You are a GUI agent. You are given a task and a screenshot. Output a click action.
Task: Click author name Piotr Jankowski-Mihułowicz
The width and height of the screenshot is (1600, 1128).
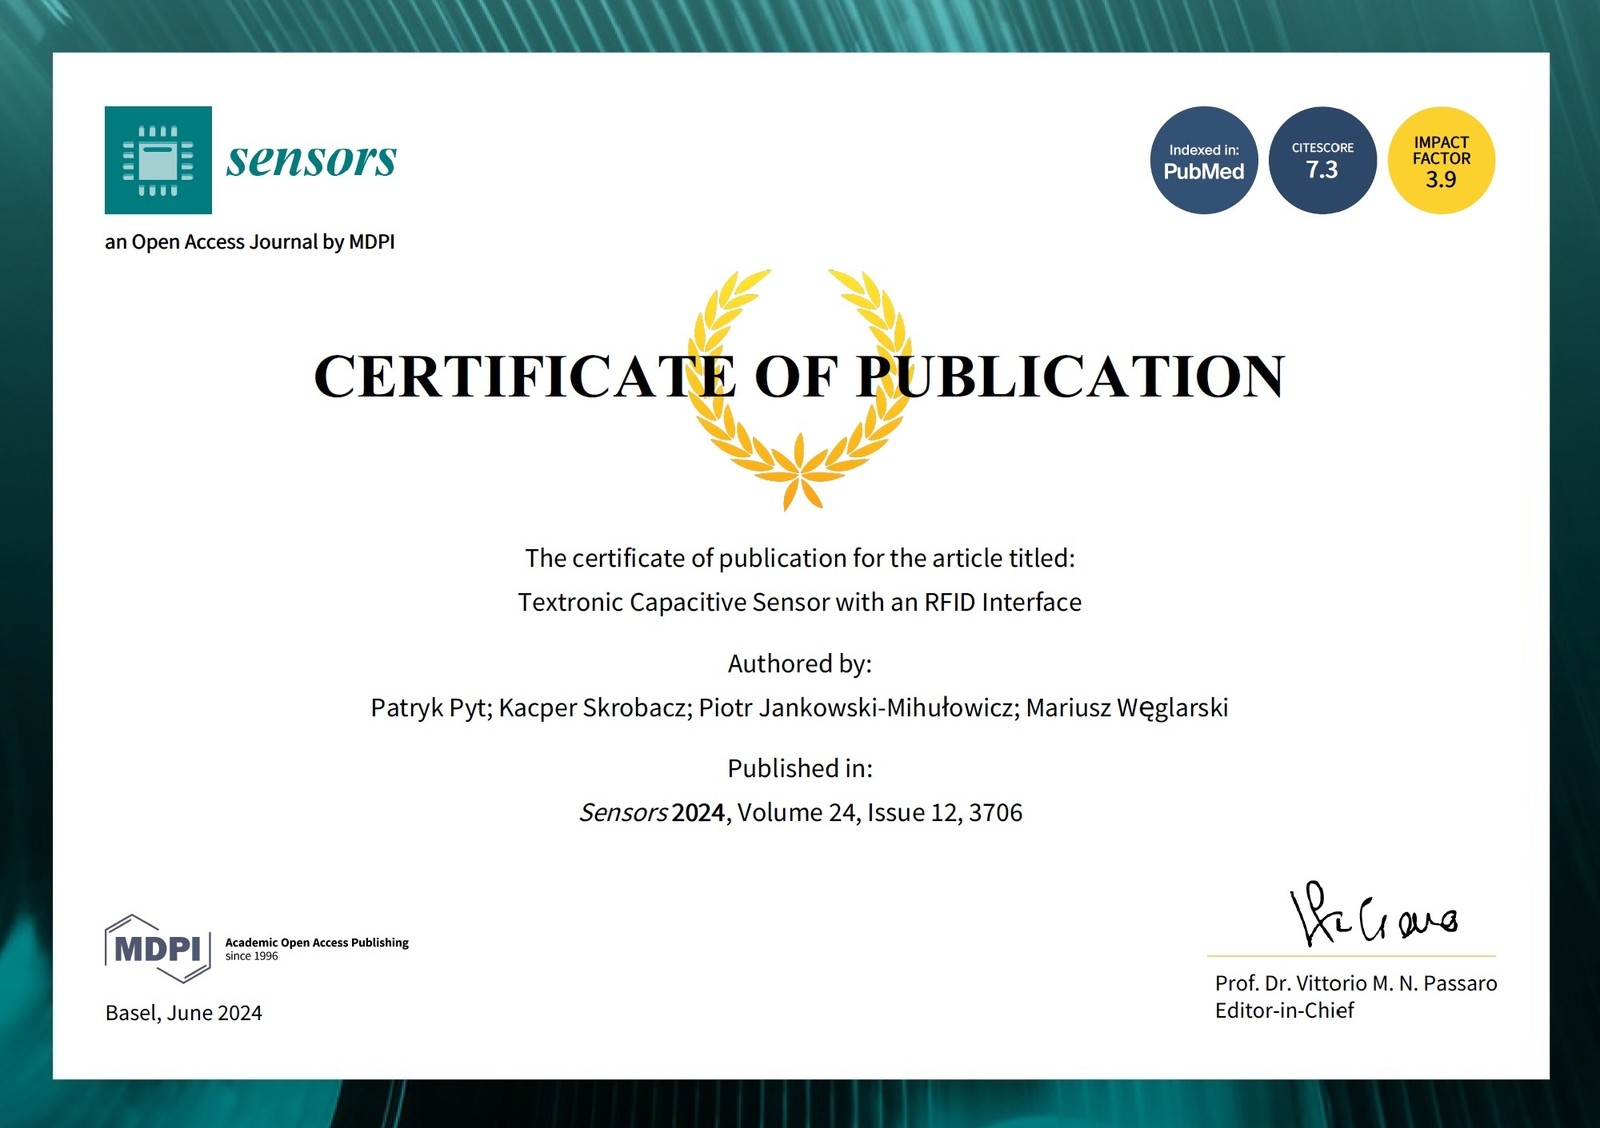(x=858, y=708)
